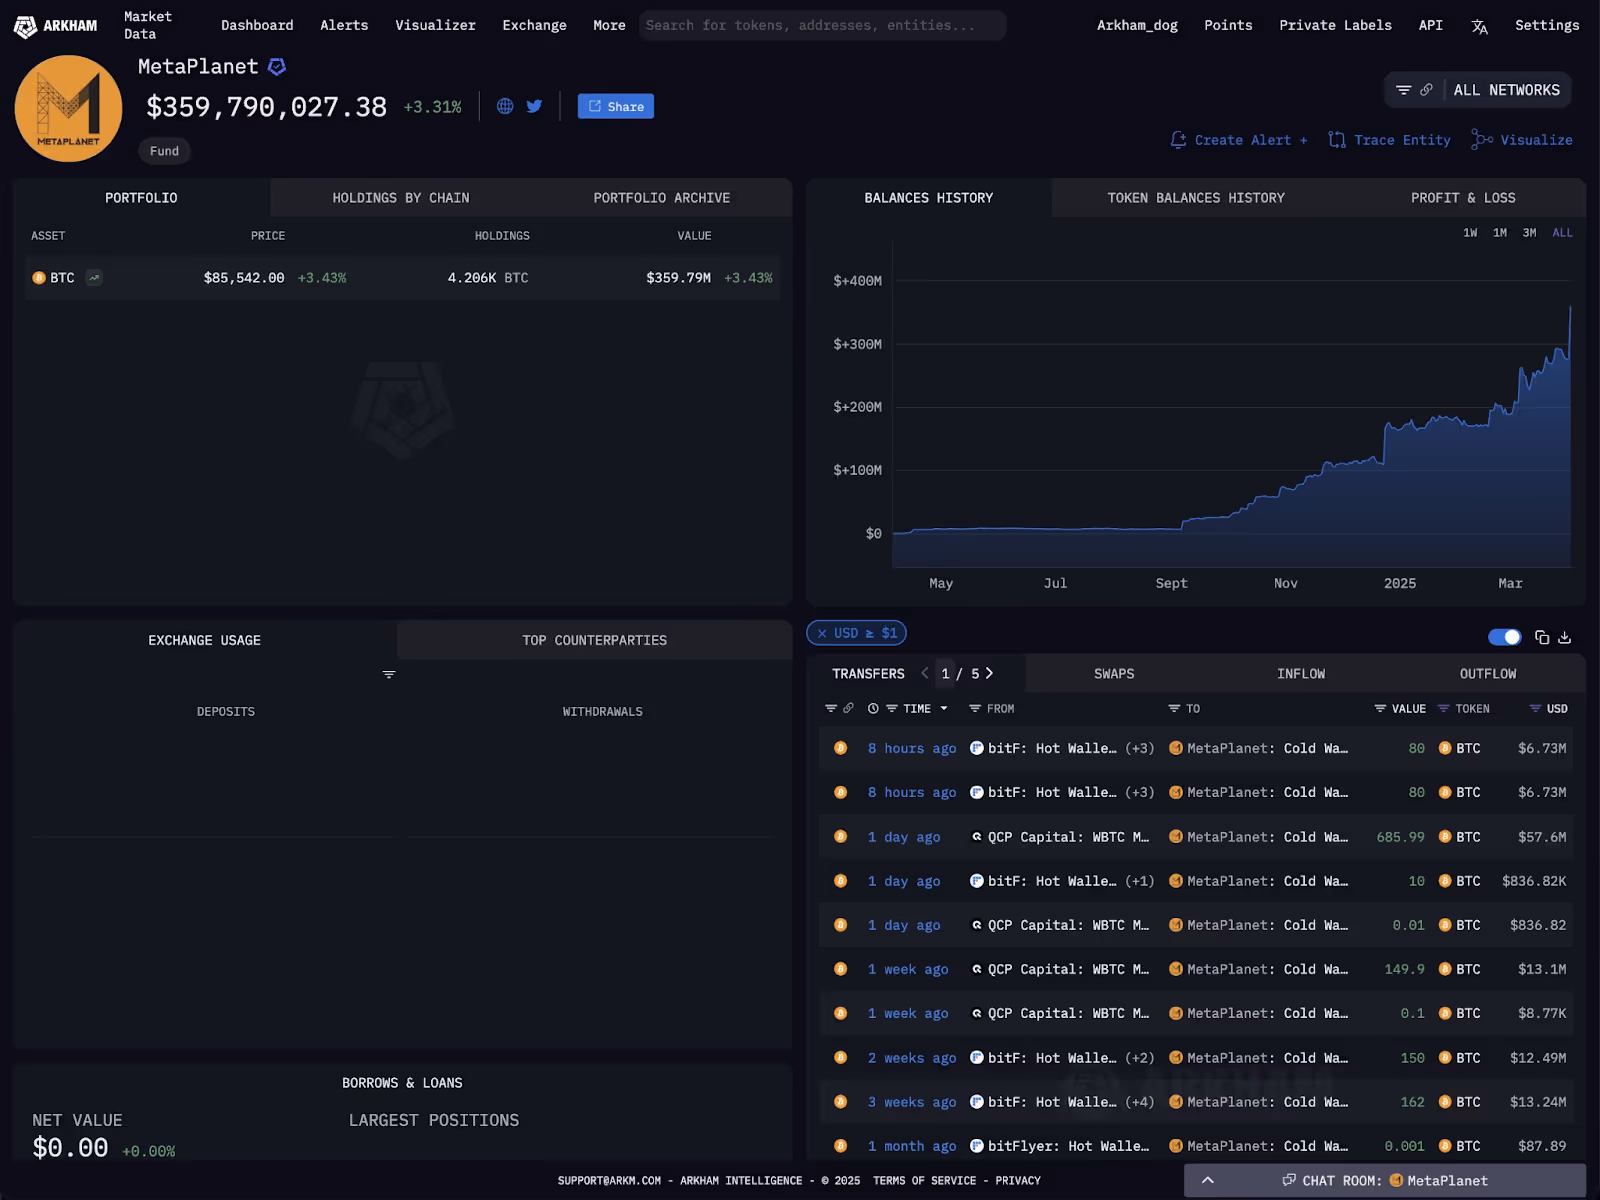The width and height of the screenshot is (1600, 1200).
Task: Click chain link icon in transfers header
Action: [x=848, y=708]
